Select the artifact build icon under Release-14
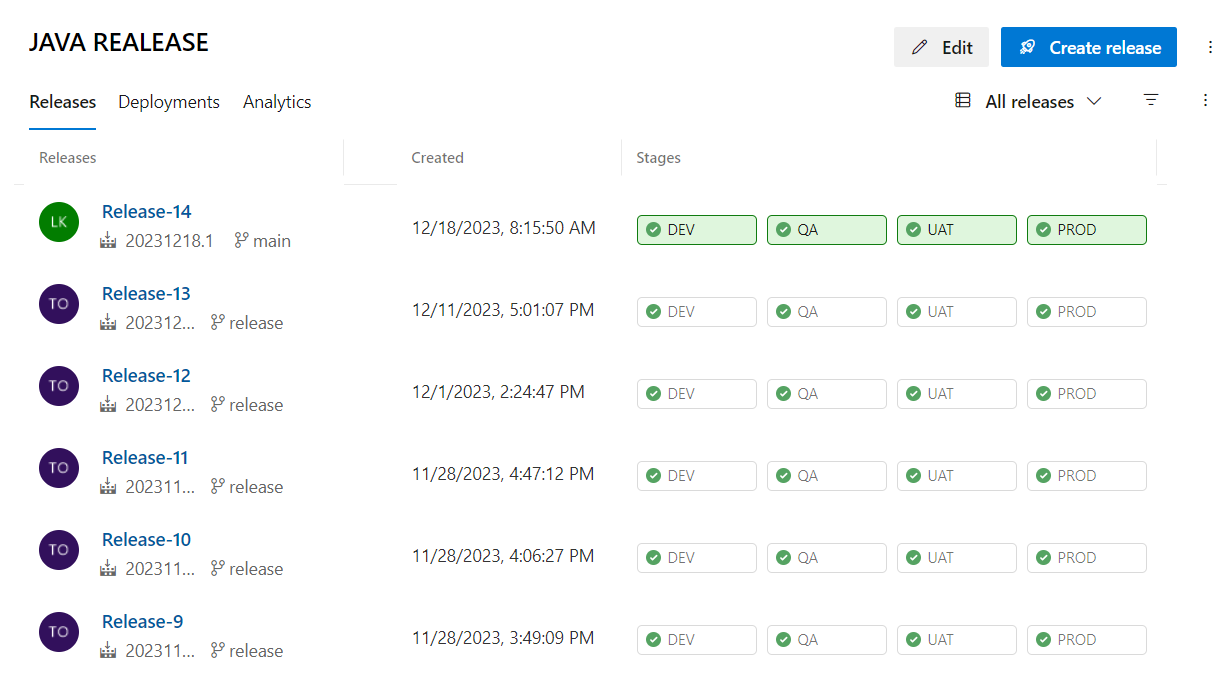This screenshot has width=1232, height=685. click(x=107, y=240)
